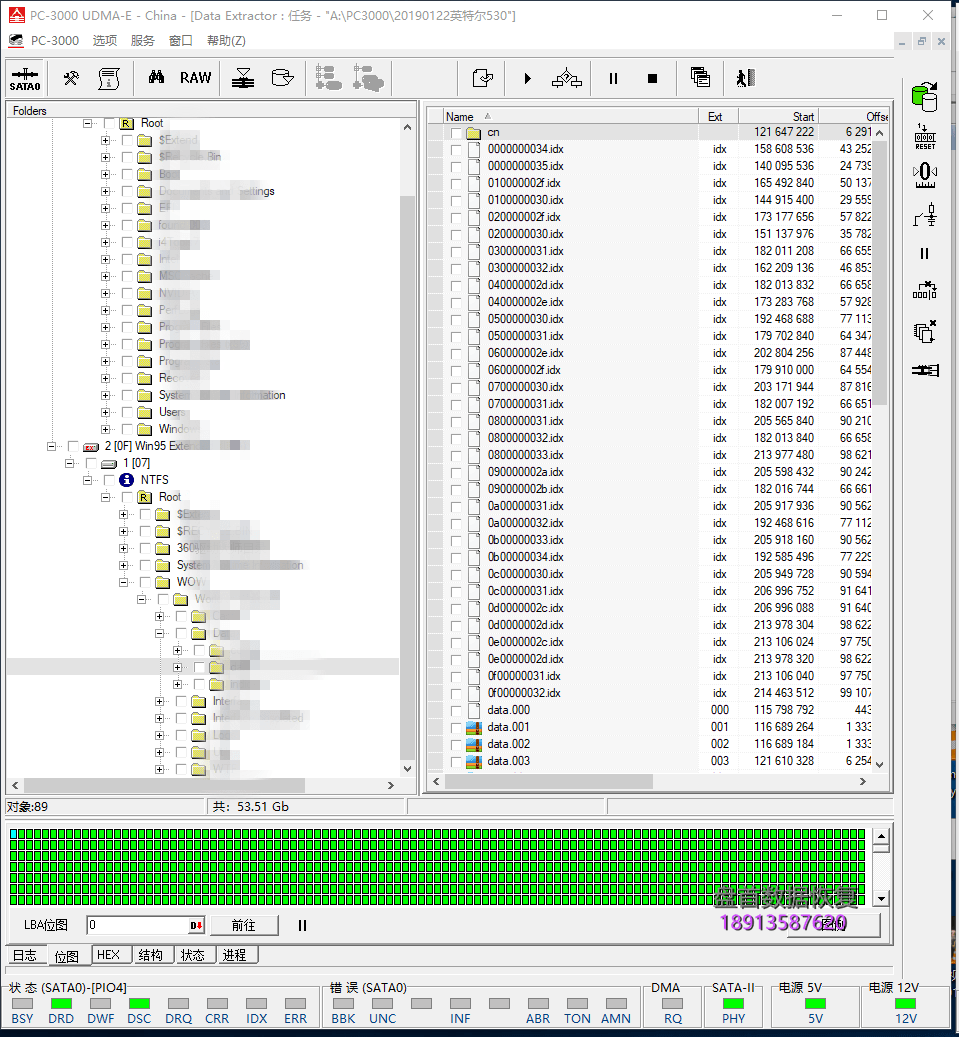Expand the folder ending in 'ttings'
This screenshot has width=959, height=1037.
104,191
